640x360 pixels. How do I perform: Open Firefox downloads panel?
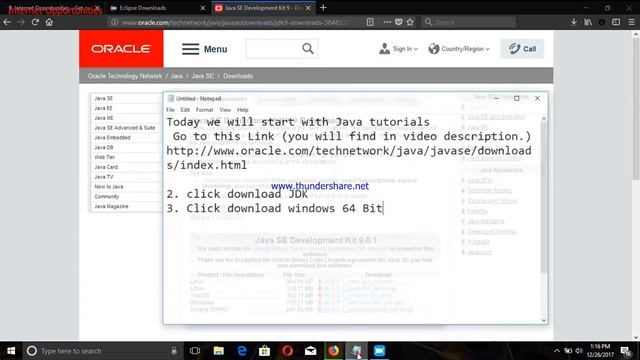click(x=573, y=22)
